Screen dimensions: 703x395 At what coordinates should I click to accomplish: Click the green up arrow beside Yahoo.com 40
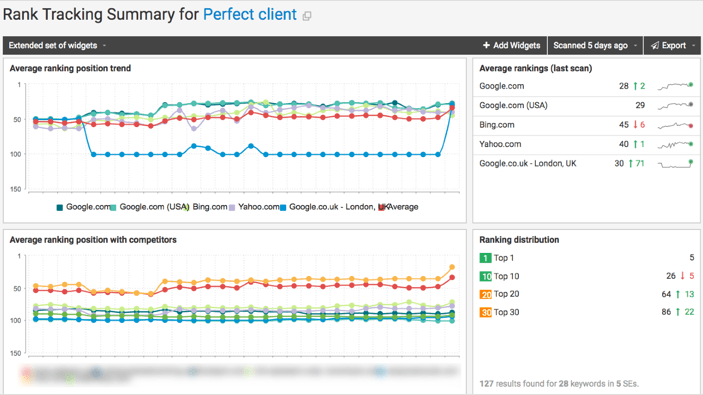tap(635, 144)
